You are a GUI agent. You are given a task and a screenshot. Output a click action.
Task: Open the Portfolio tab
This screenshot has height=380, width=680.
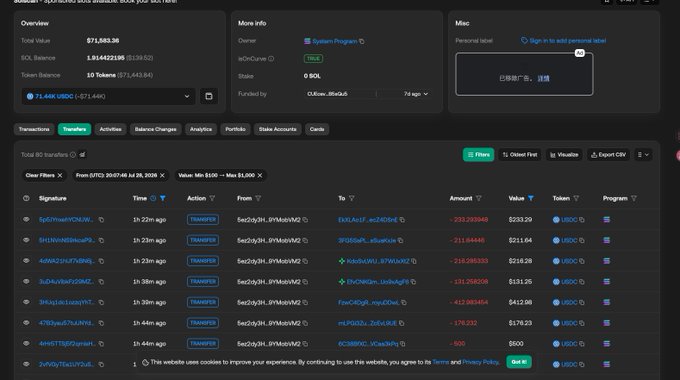coord(235,129)
